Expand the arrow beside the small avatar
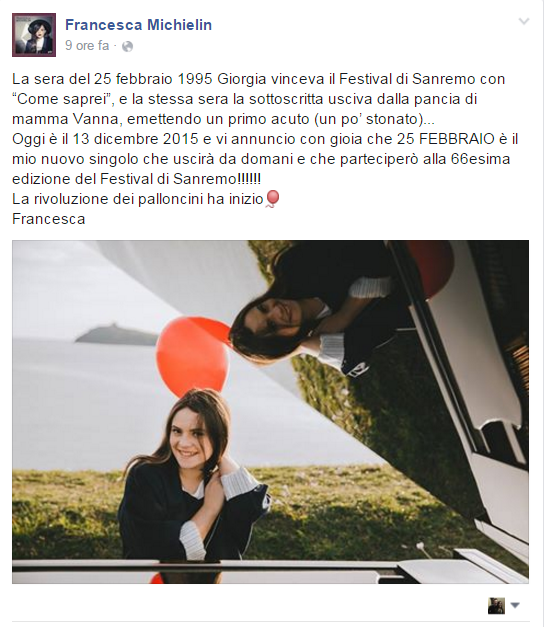Image resolution: width=544 pixels, height=627 pixels. pos(515,606)
